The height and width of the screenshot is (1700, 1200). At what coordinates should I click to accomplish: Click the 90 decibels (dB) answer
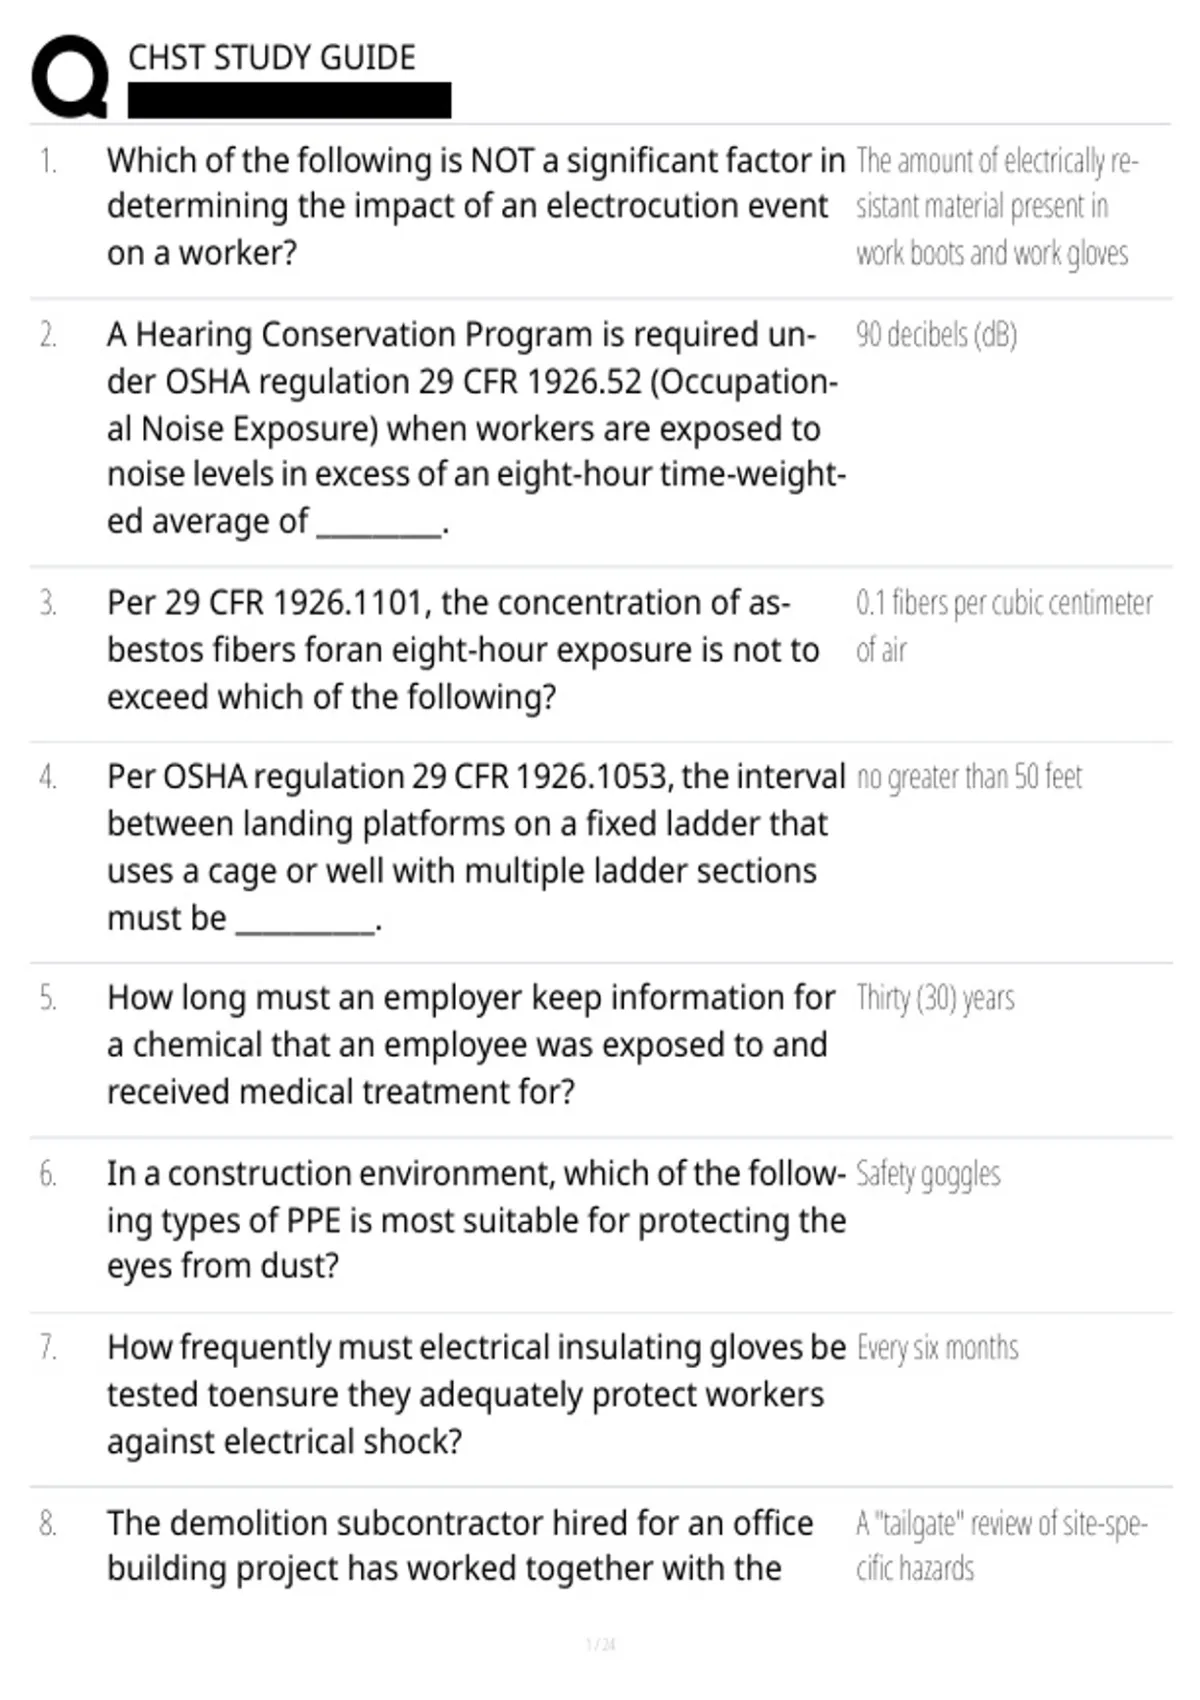tap(936, 334)
